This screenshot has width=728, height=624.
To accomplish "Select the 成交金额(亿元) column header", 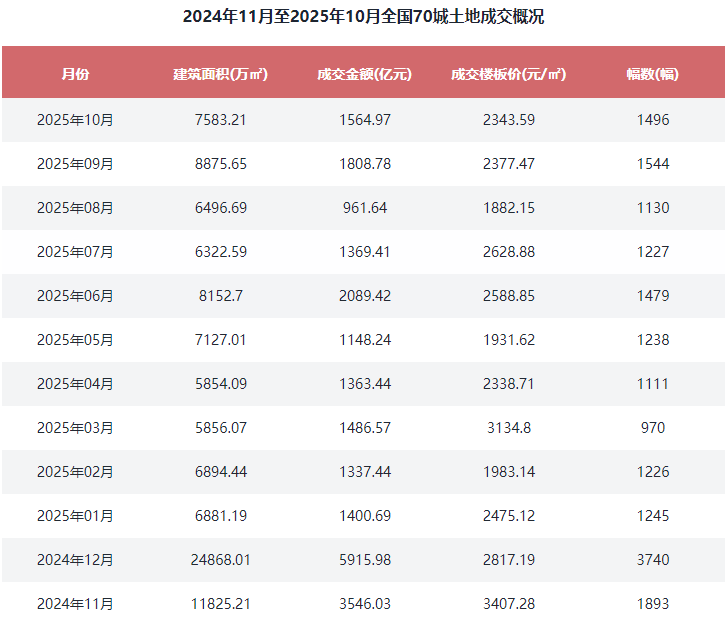I will (364, 74).
